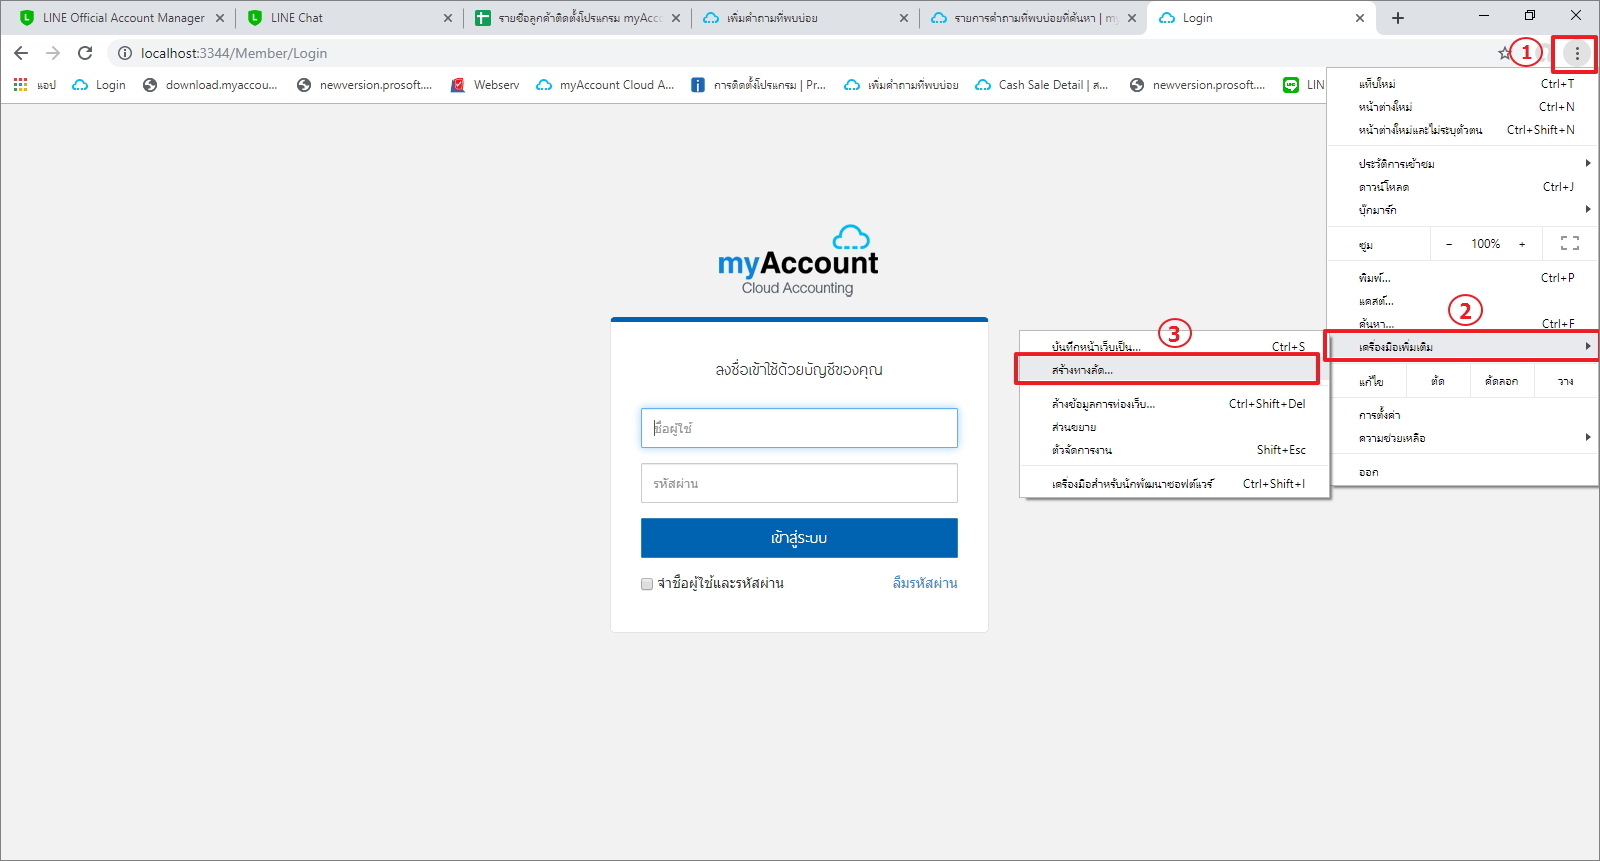Screen dimensions: 1600x861
Task: Expand the ประวัติการเข้าชม history submenu
Action: tap(1463, 163)
